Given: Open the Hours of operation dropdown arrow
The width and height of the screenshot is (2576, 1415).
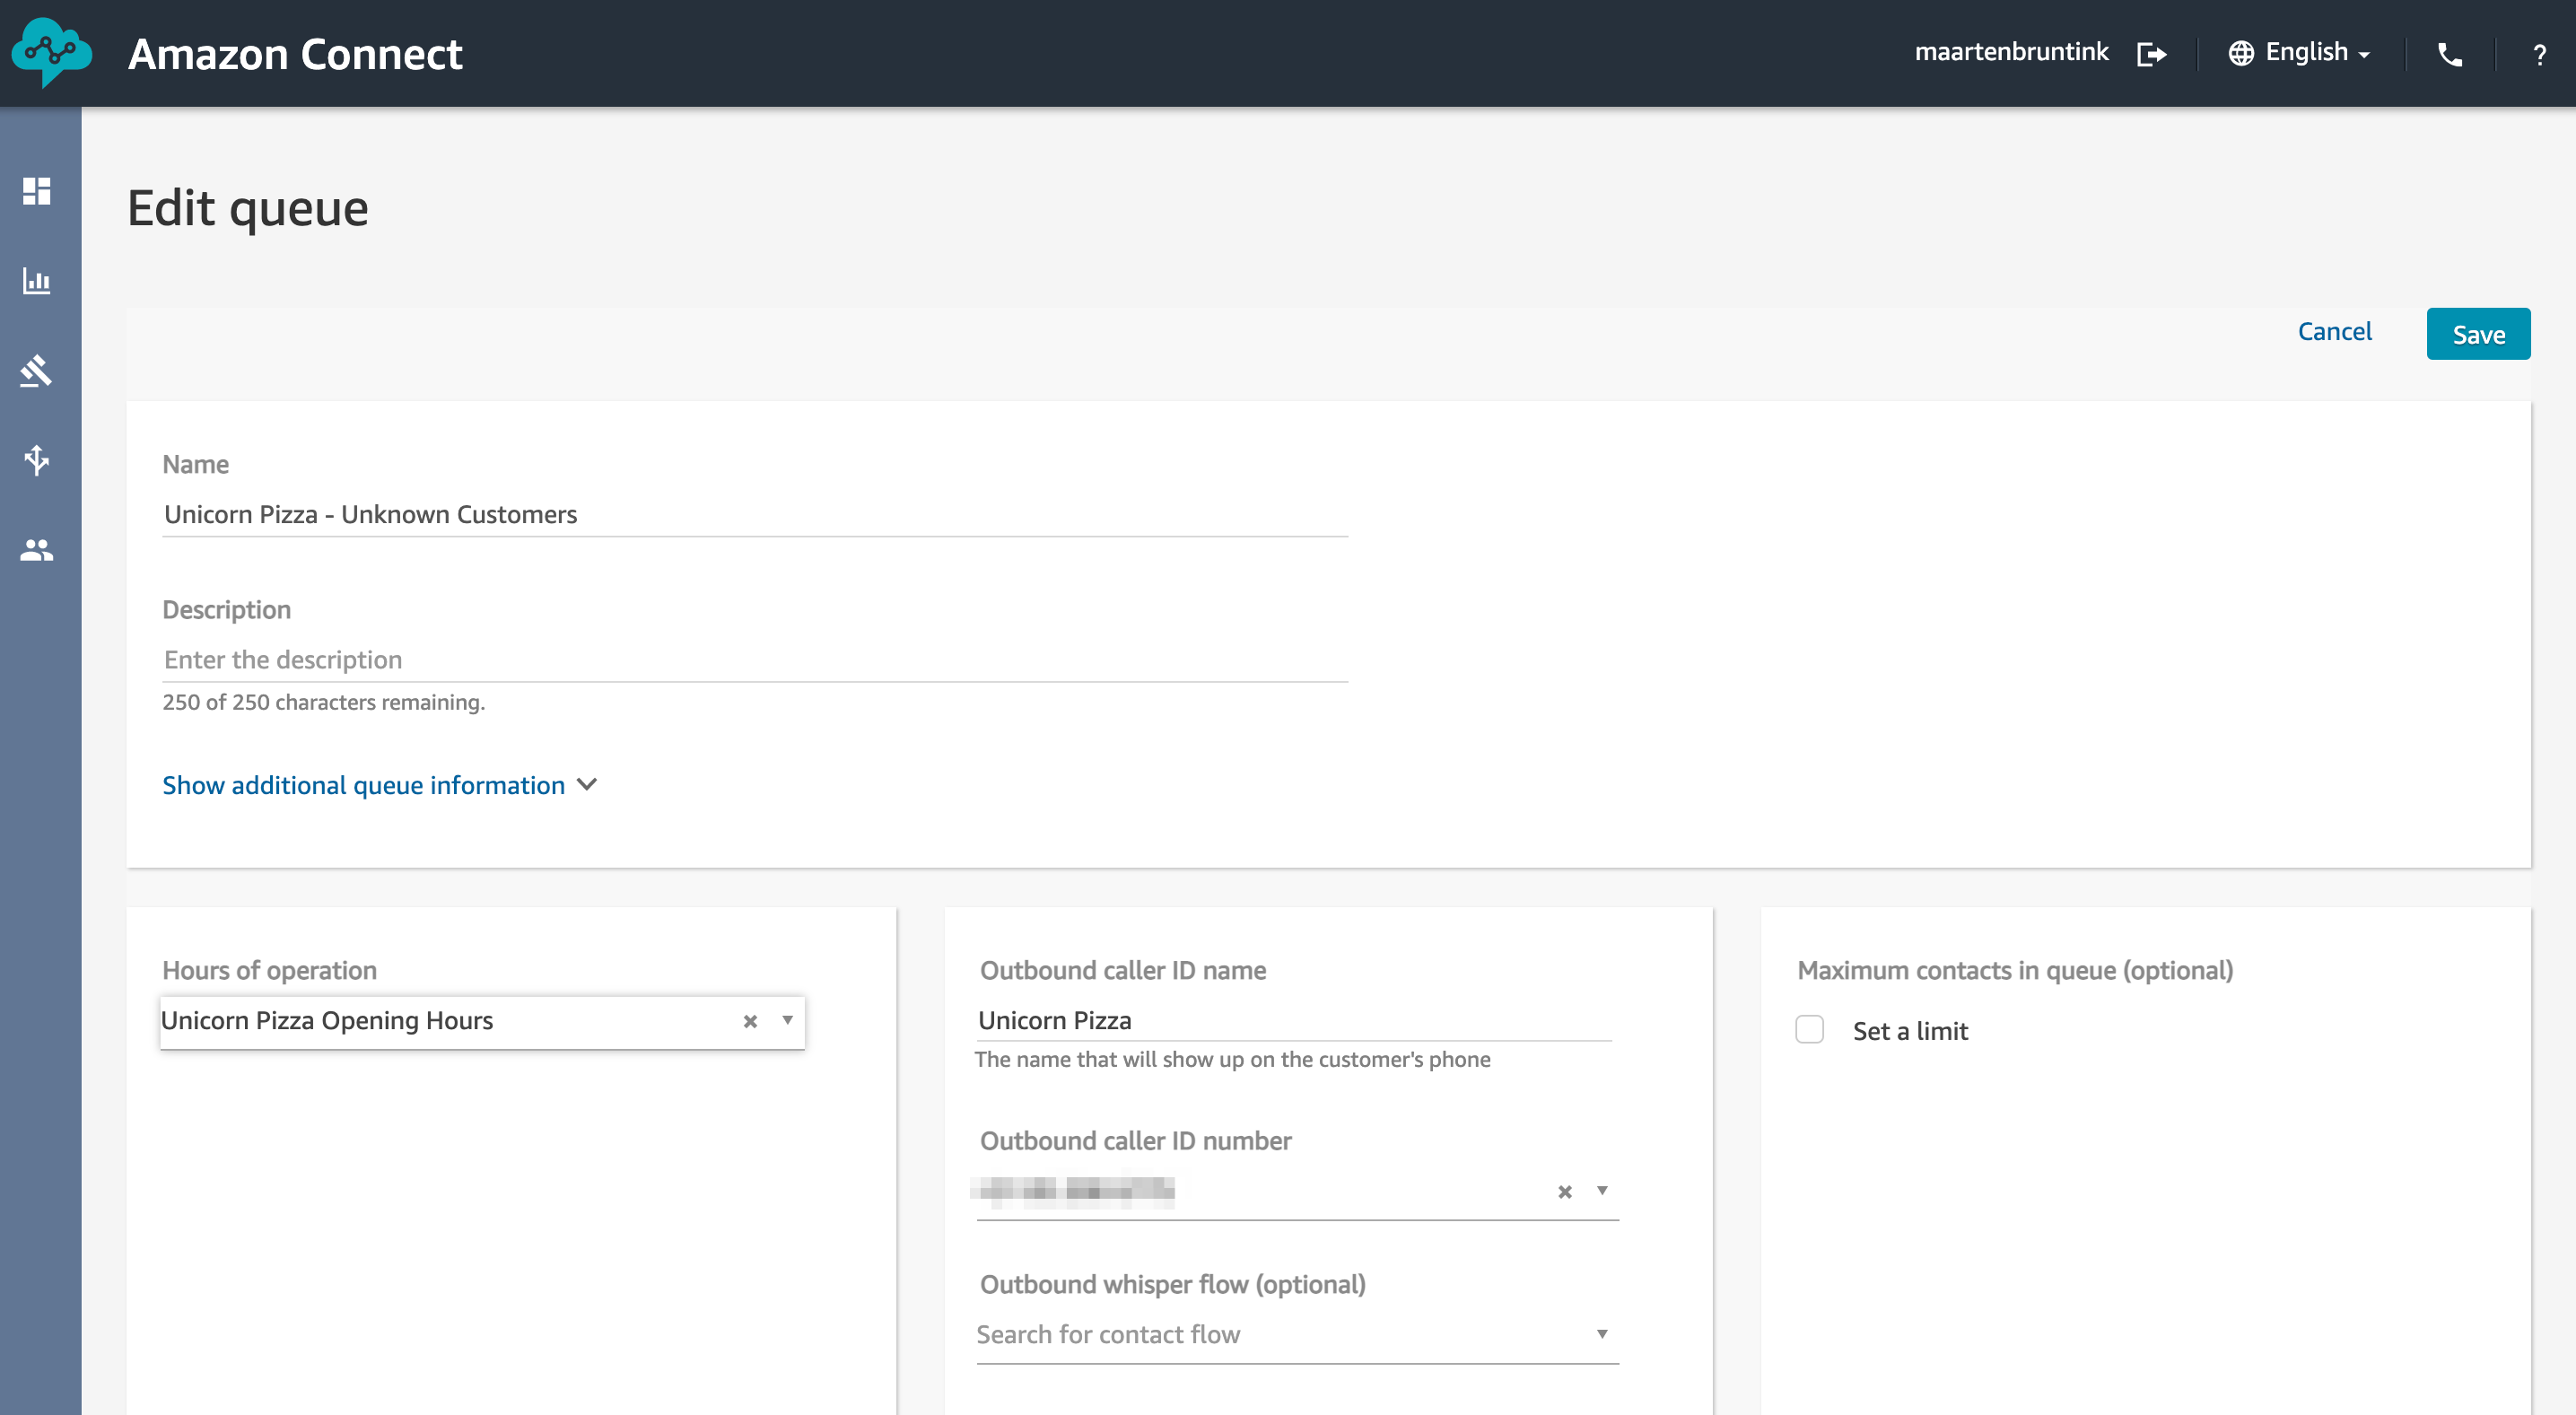Looking at the screenshot, I should 788,1020.
